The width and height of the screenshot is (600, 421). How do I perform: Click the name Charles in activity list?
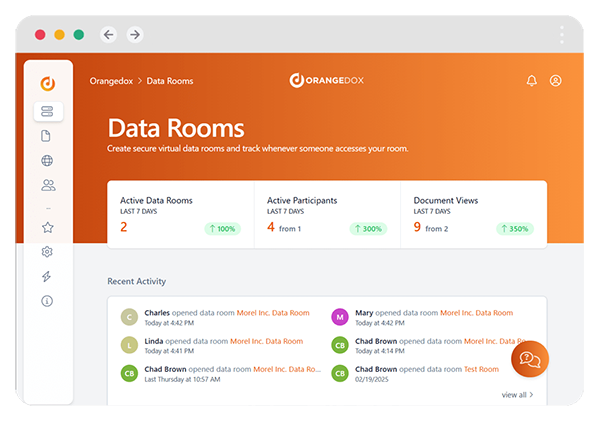pos(157,313)
